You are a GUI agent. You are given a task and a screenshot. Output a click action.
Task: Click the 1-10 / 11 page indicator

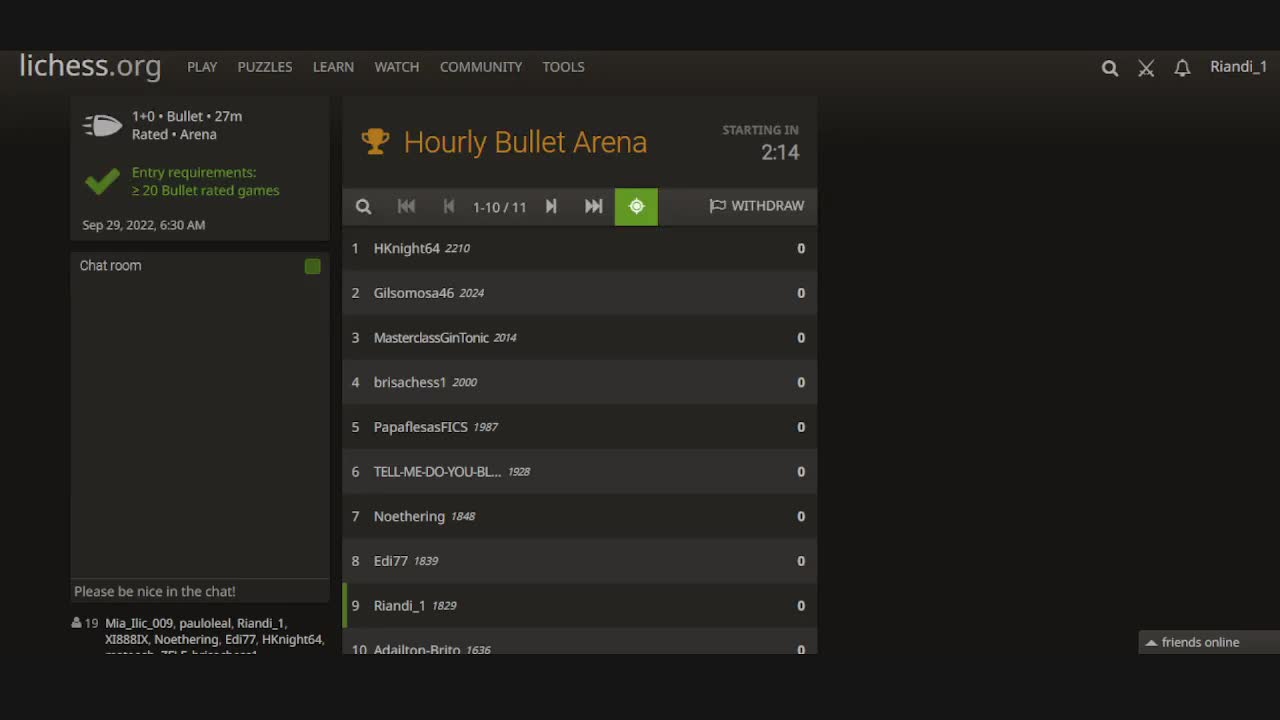point(499,207)
